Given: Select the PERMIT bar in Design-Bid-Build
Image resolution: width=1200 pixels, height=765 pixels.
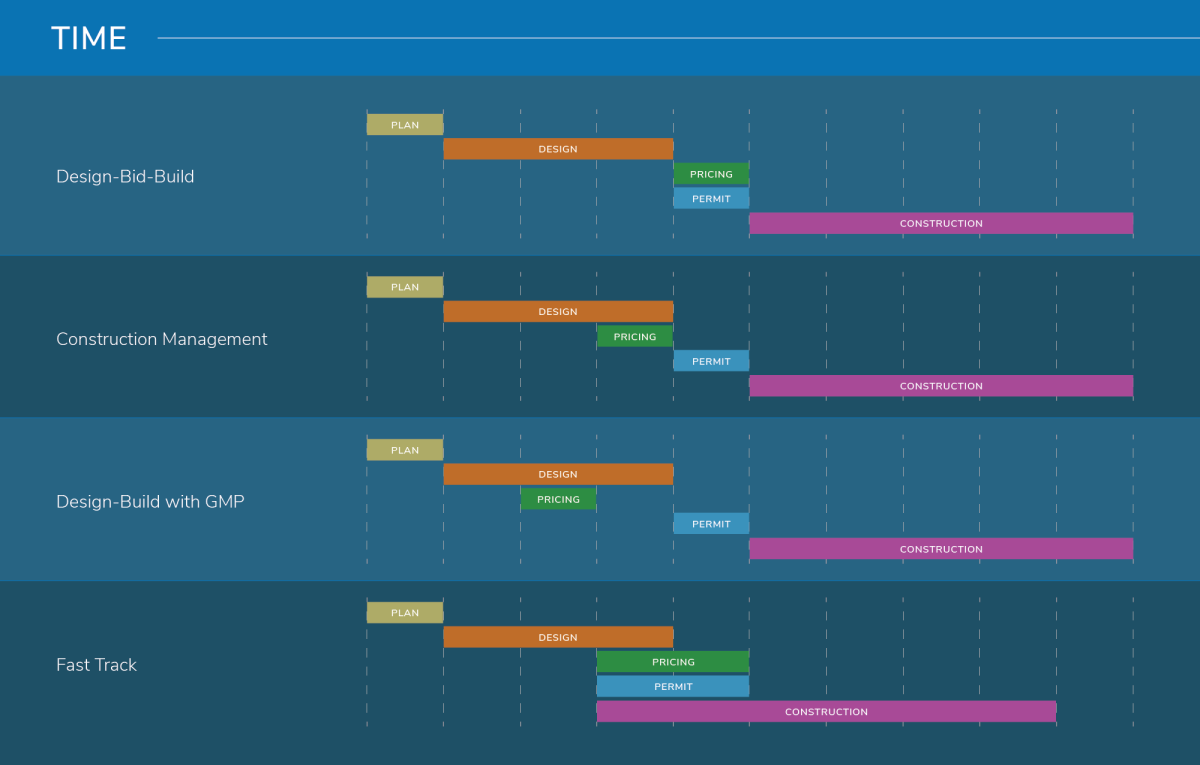Looking at the screenshot, I should (x=711, y=199).
